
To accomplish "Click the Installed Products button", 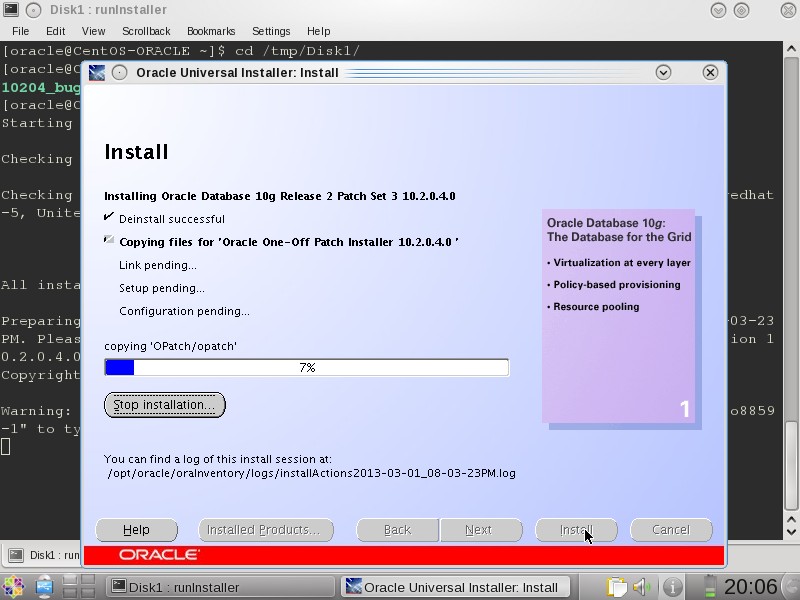I will (x=266, y=530).
